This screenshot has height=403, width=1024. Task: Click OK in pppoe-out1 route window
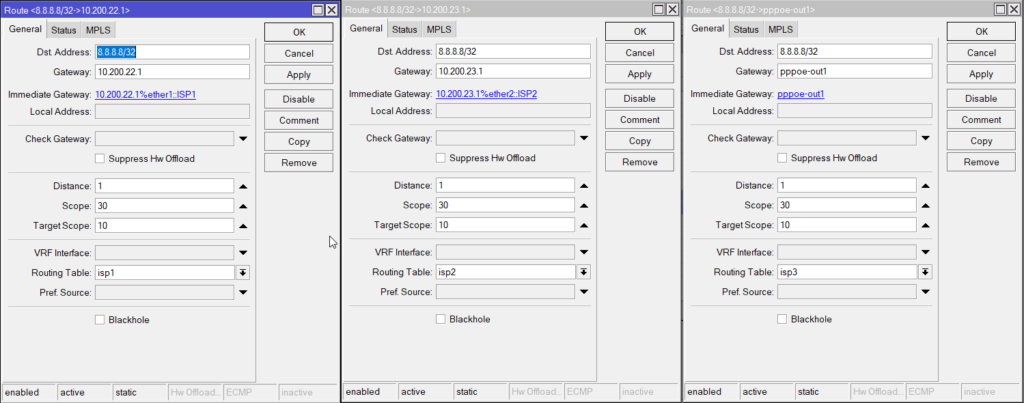pos(982,31)
